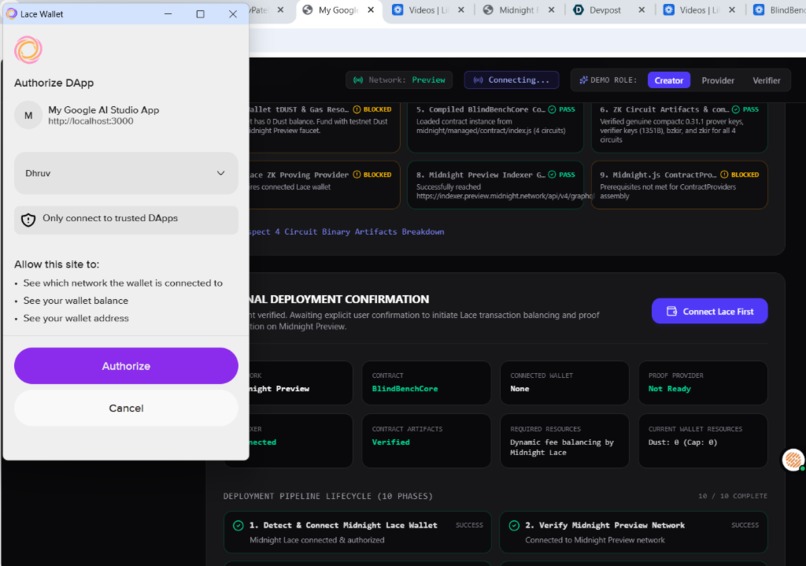
Task: Click the Lace Wallet logo in popup
Action: coord(28,50)
